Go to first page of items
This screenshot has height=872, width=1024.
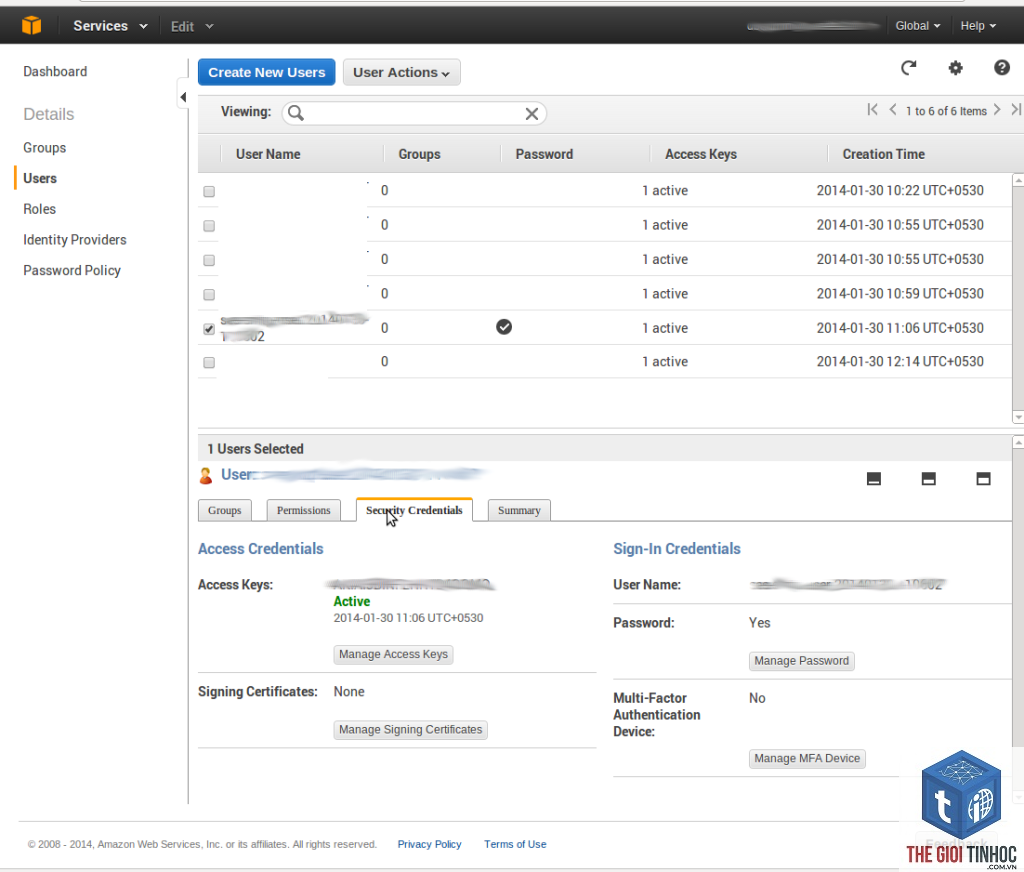872,110
